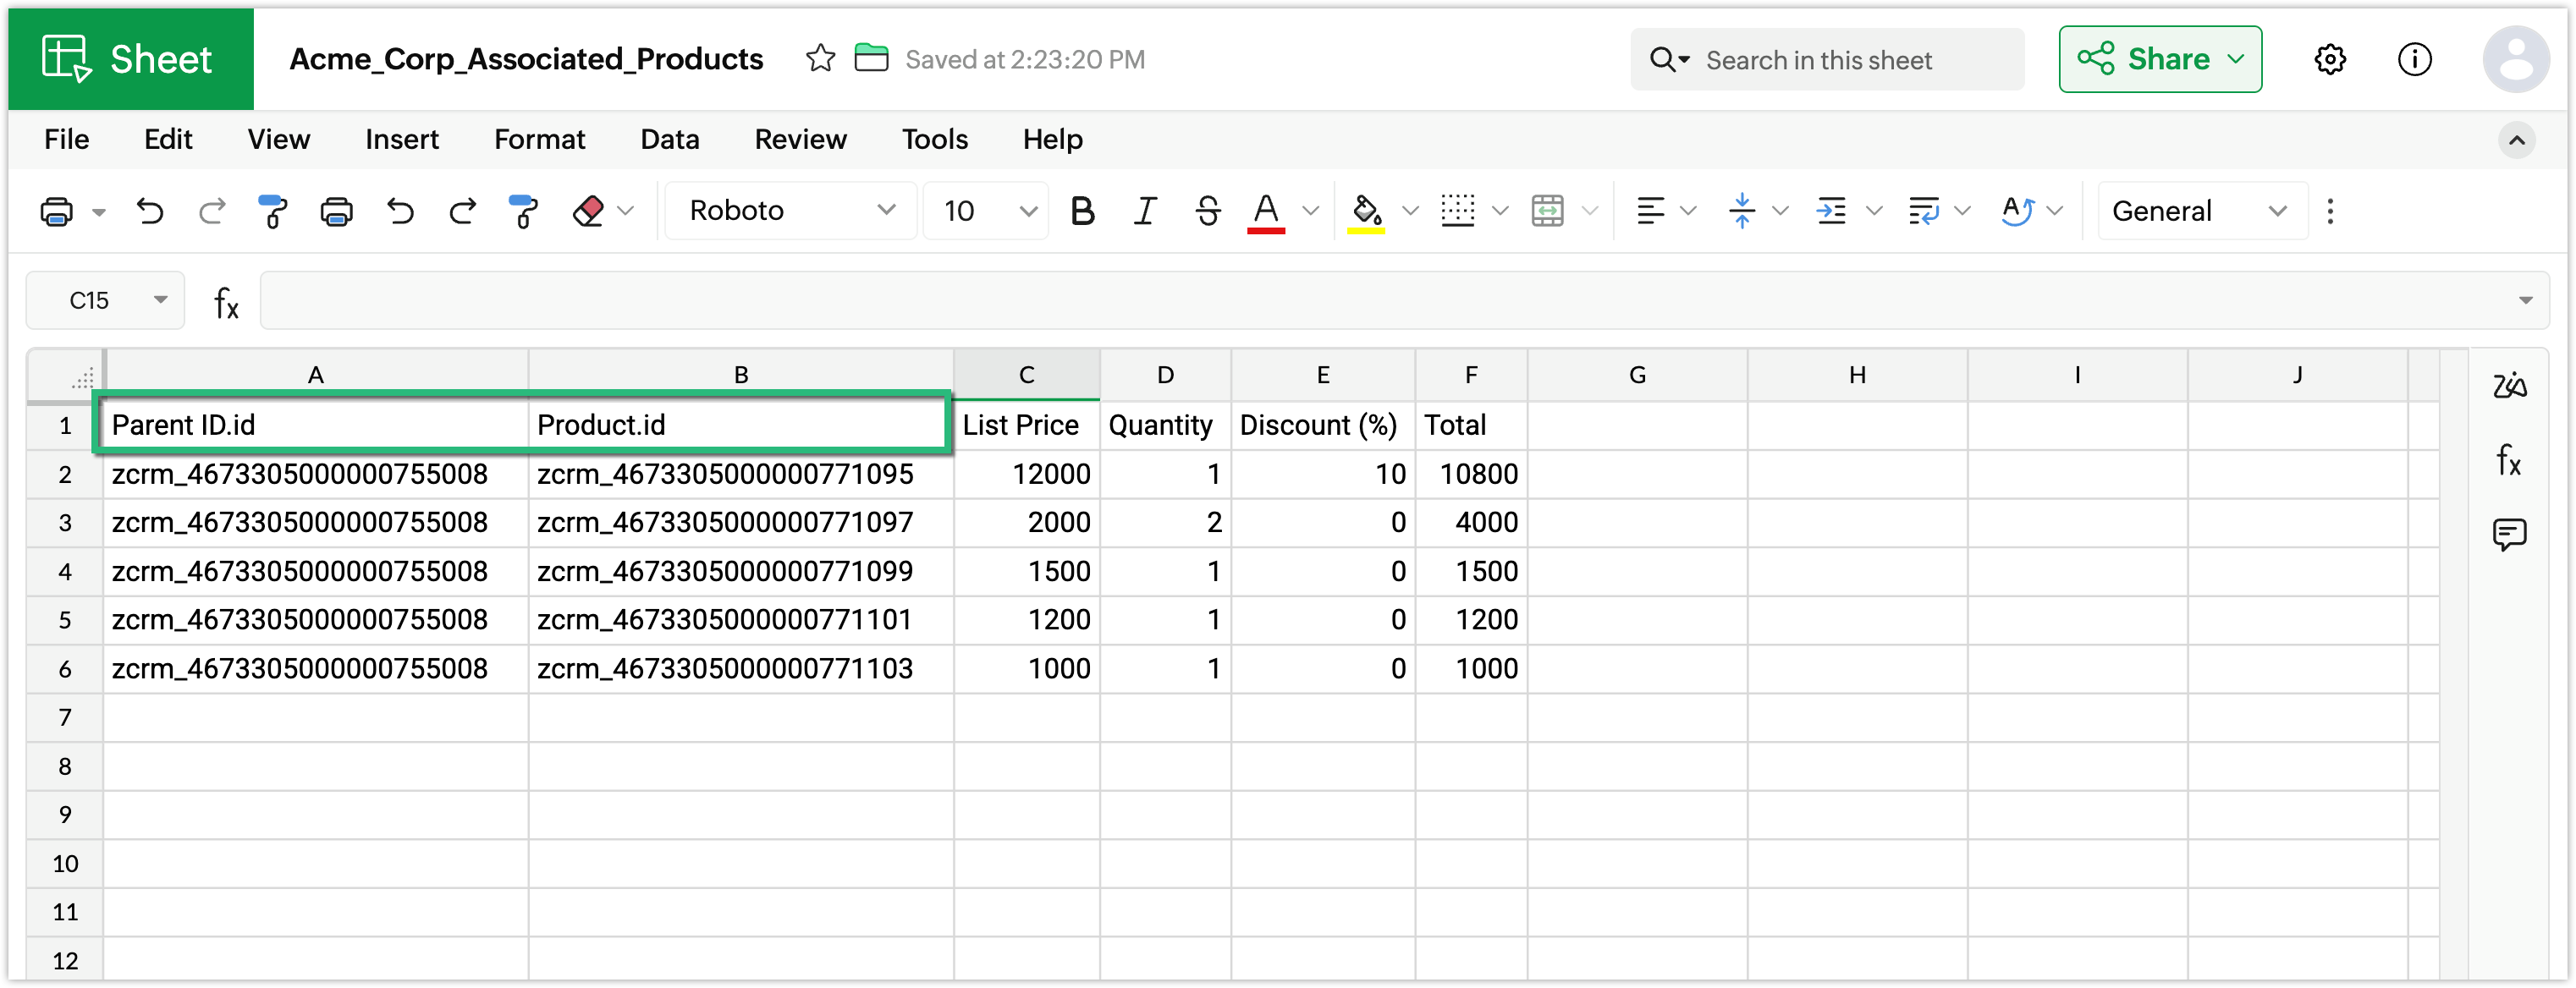Select the 'Parent ID.id' header cell
The height and width of the screenshot is (988, 2576).
(315, 425)
